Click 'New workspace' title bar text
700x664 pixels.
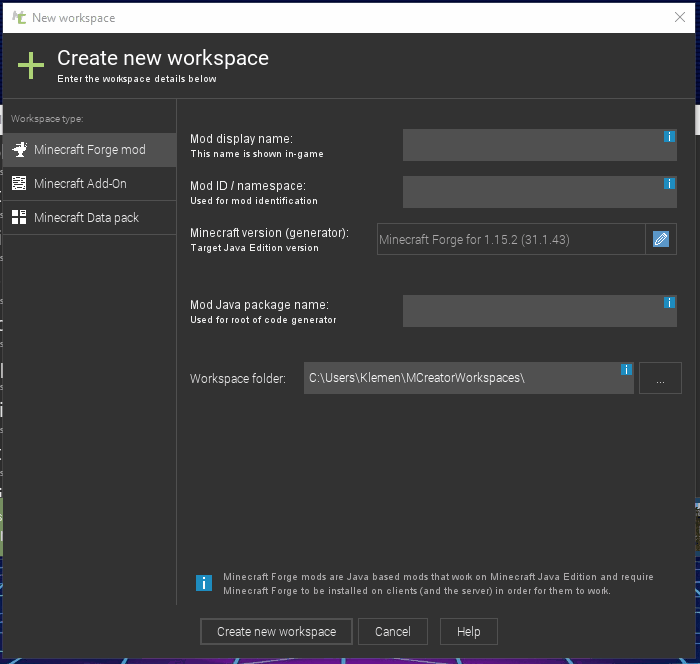pyautogui.click(x=74, y=18)
